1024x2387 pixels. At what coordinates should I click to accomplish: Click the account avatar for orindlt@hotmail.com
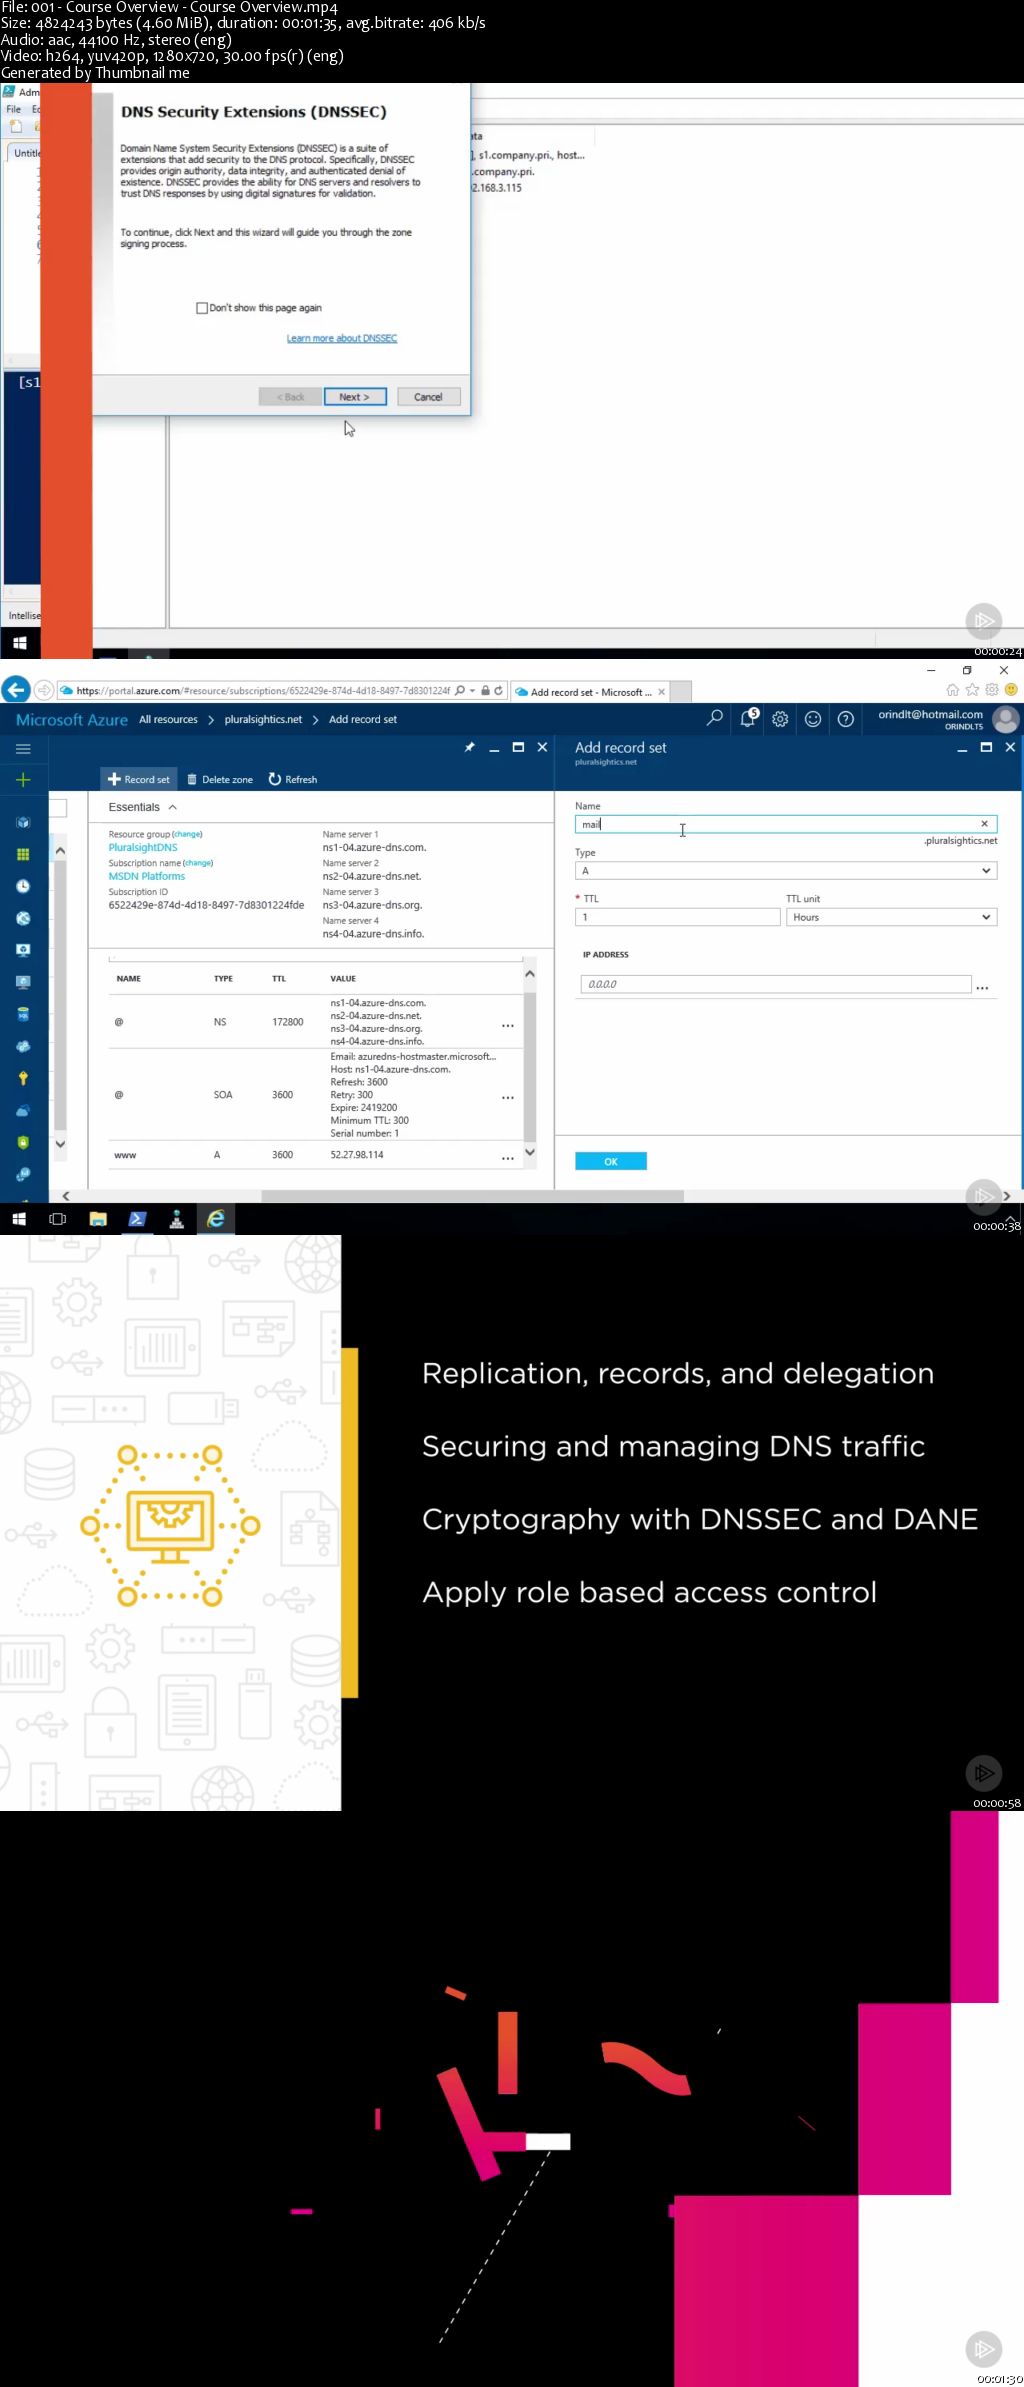[x=1006, y=719]
